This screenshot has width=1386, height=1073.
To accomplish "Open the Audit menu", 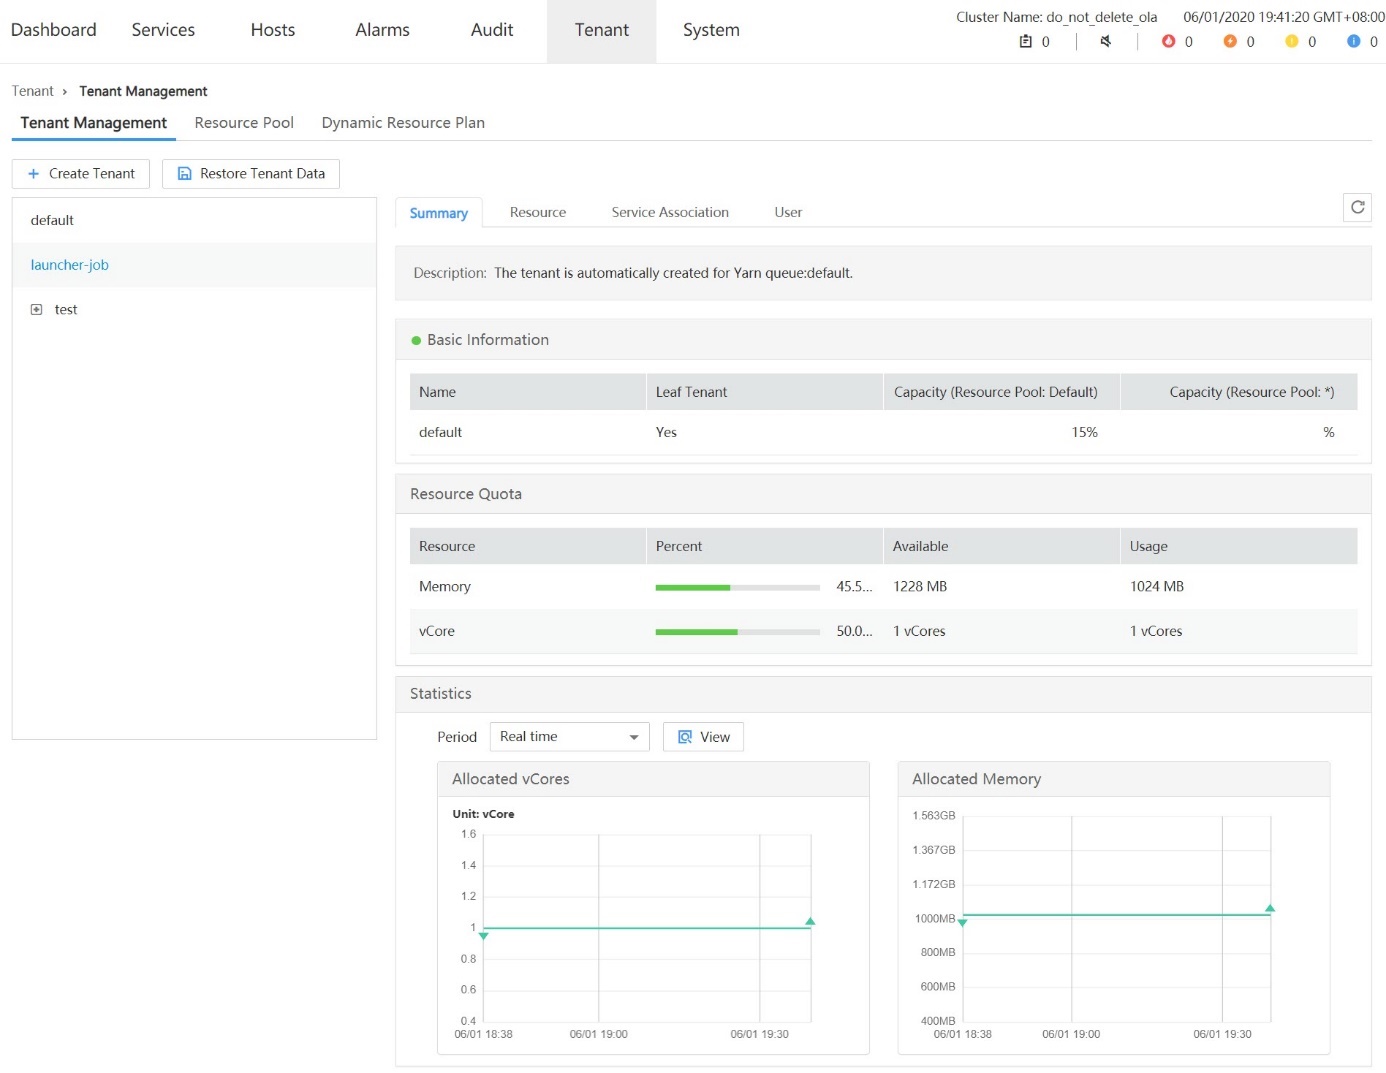I will pyautogui.click(x=492, y=30).
